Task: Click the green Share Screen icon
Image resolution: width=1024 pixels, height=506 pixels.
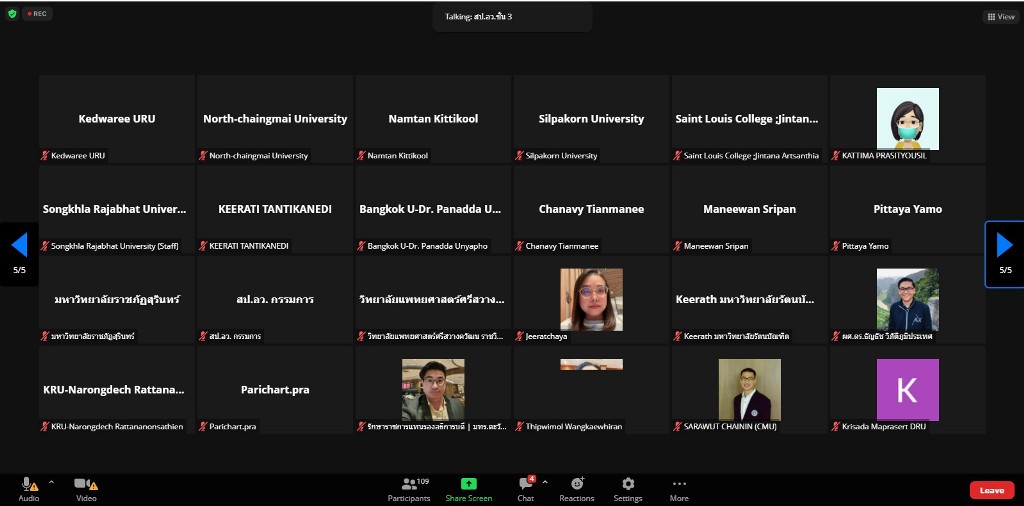Action: point(468,484)
